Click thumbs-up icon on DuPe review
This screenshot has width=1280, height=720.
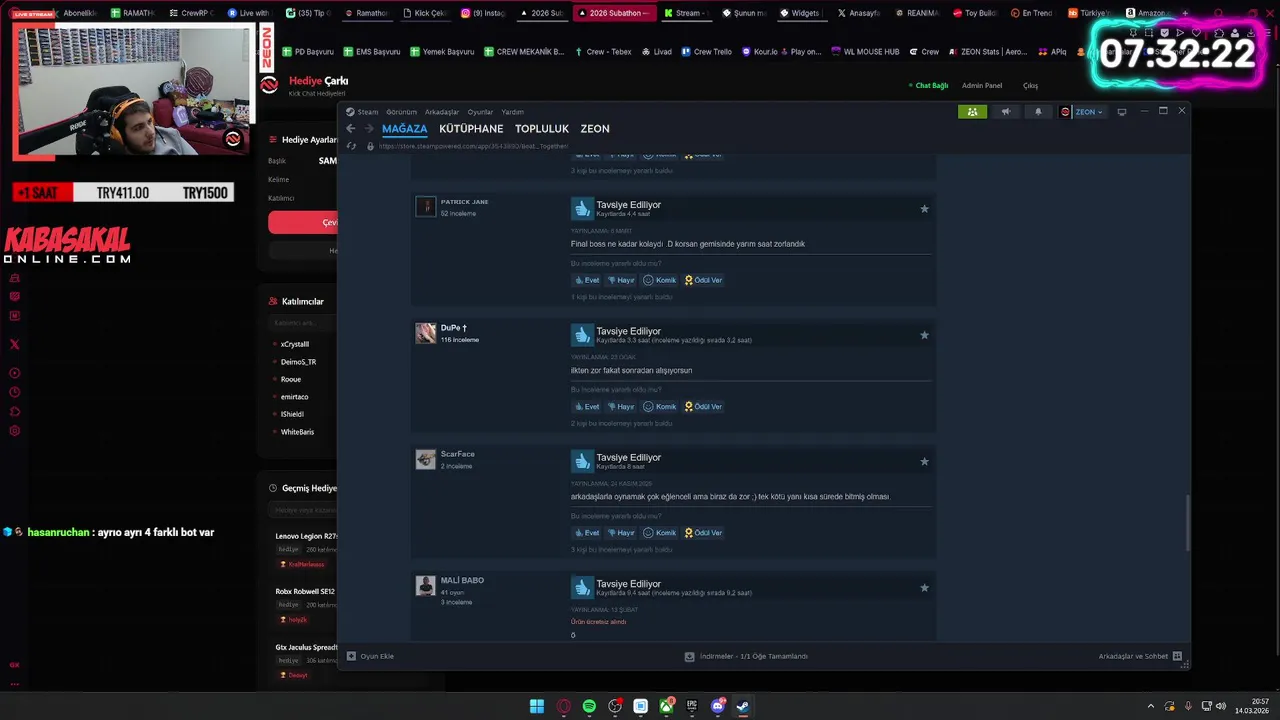[582, 335]
